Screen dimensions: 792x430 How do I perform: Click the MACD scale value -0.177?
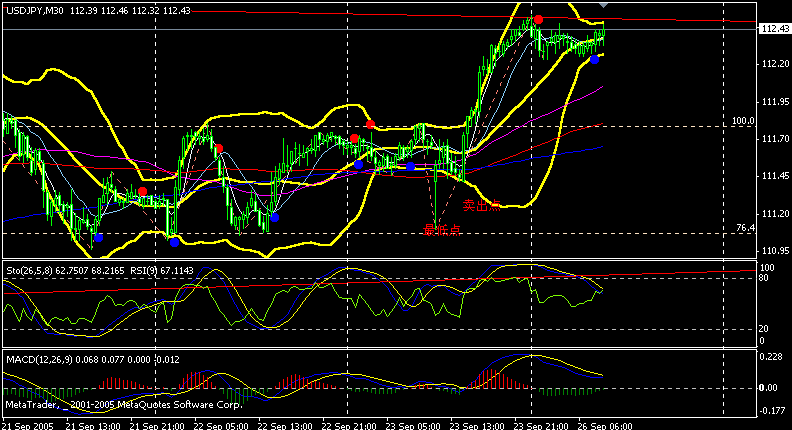coord(770,411)
